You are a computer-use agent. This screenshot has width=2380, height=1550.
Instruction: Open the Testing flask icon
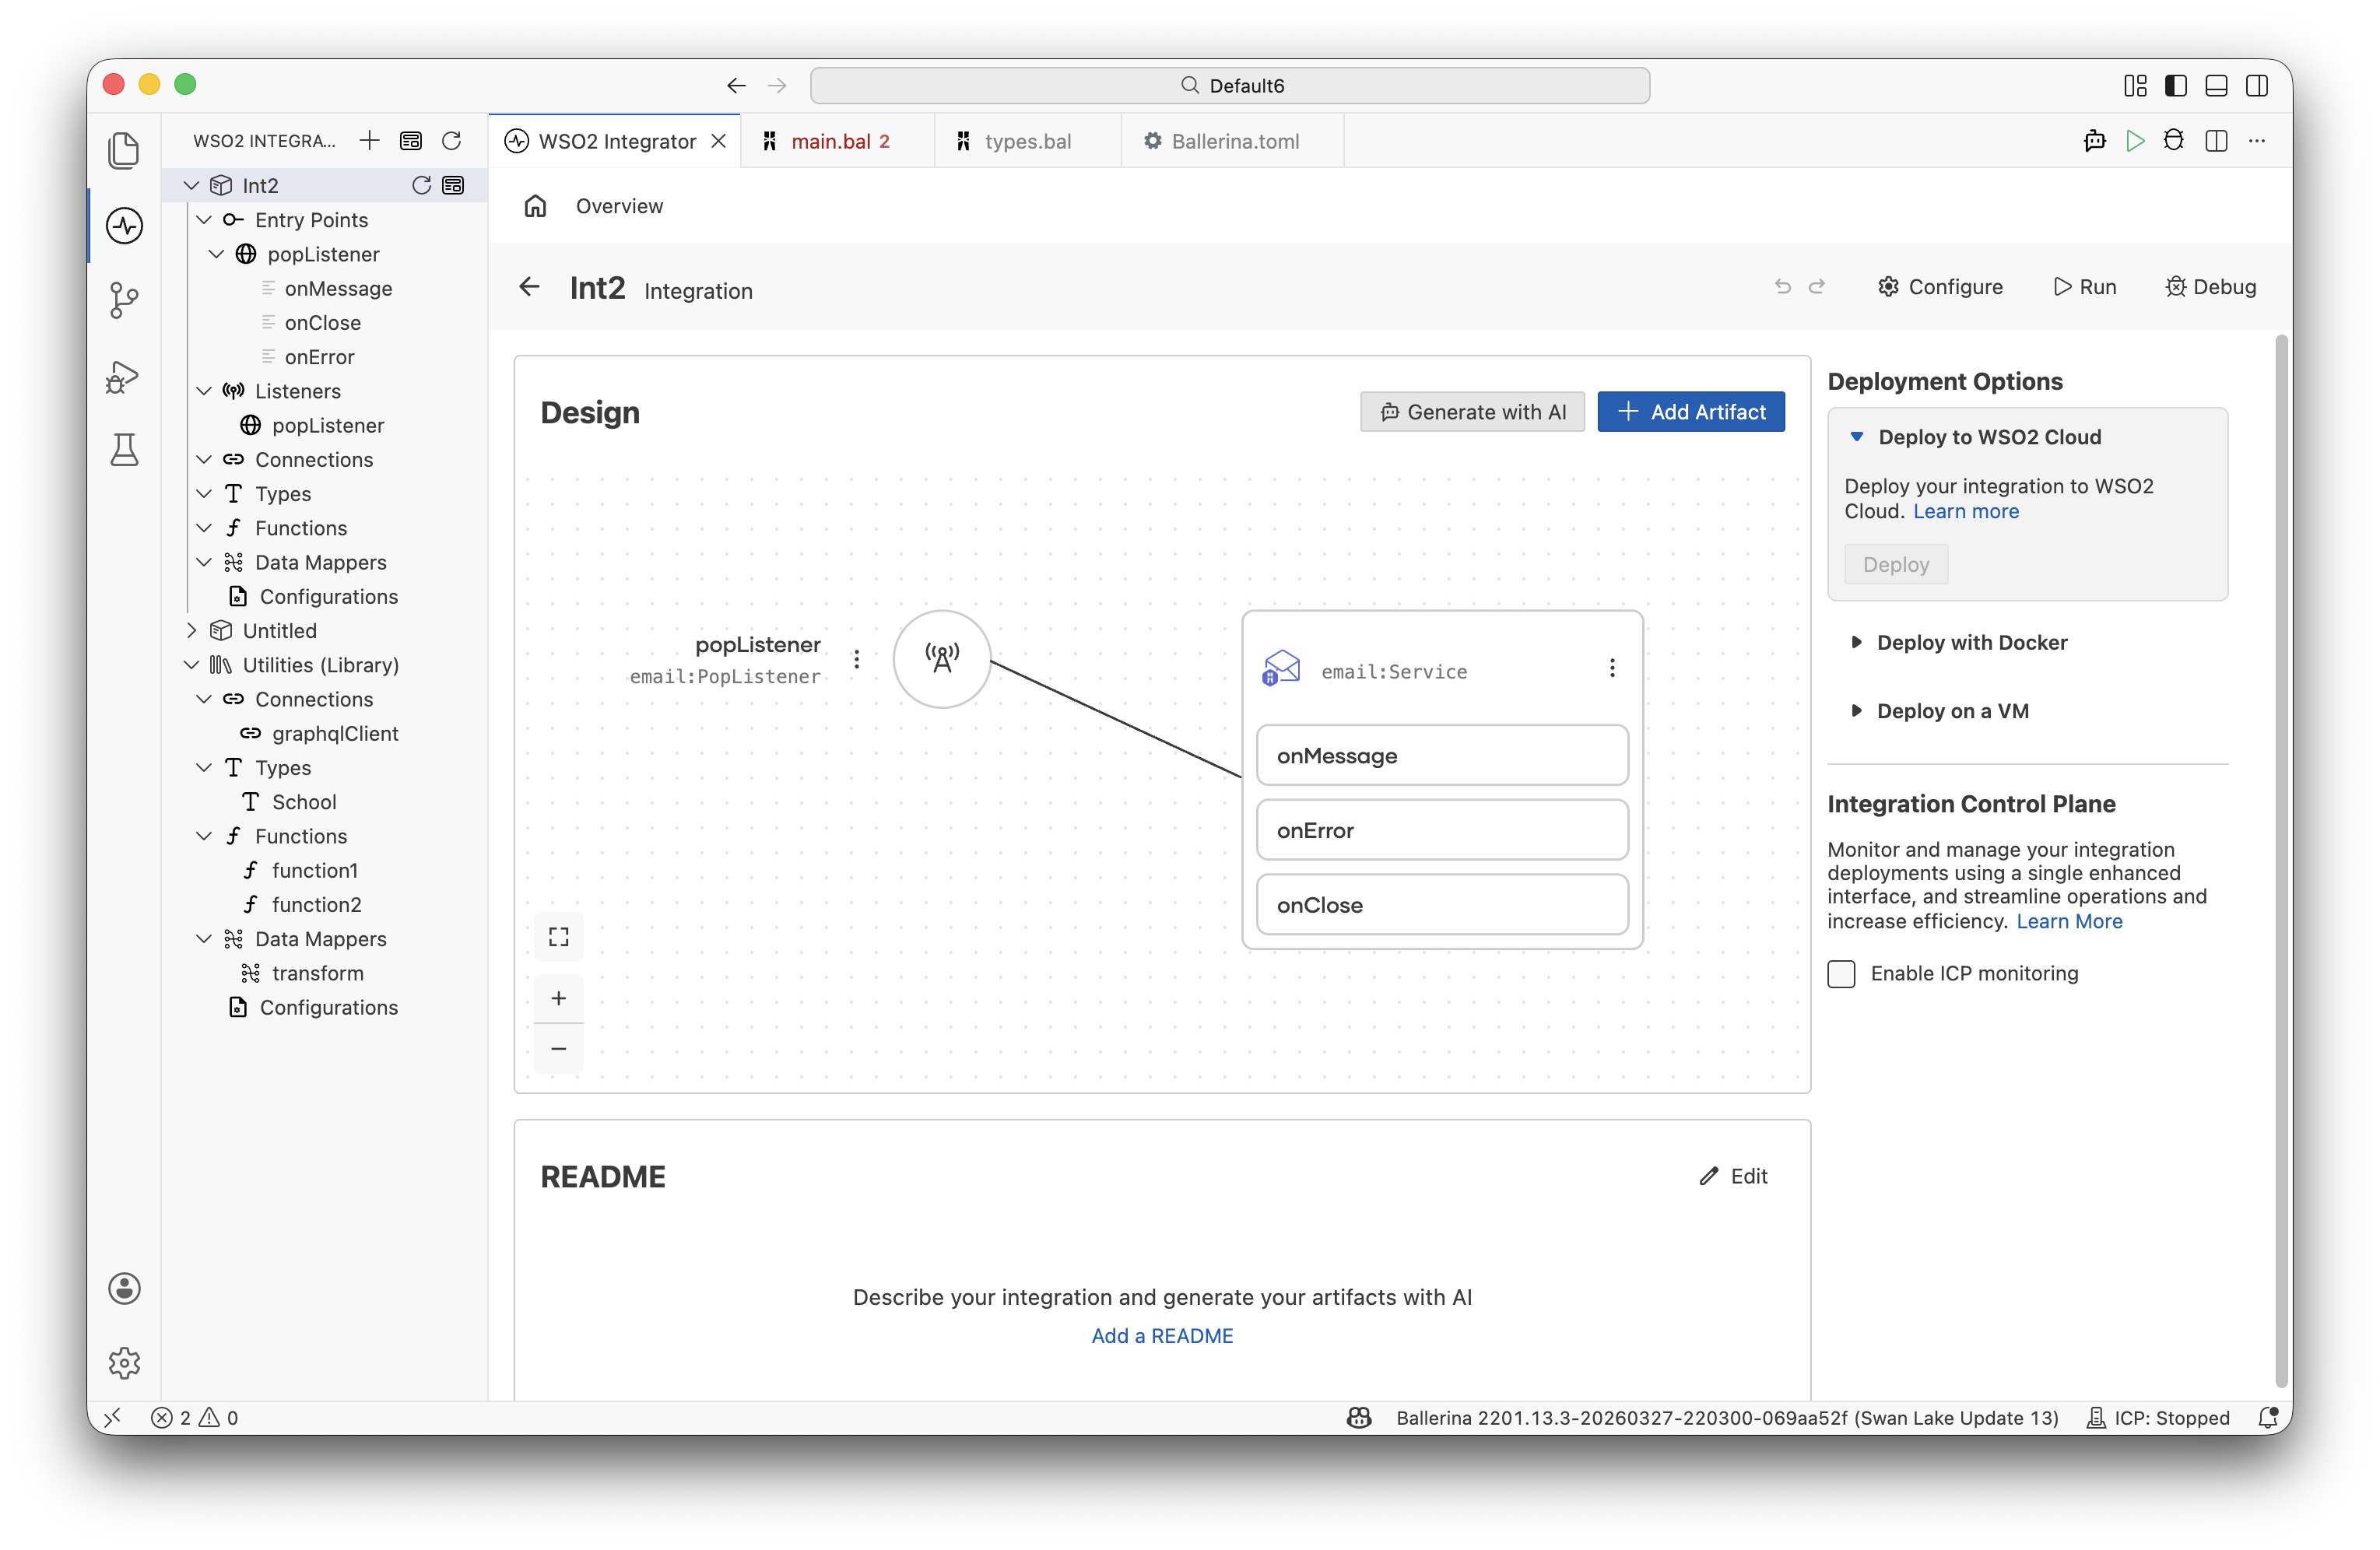(124, 450)
